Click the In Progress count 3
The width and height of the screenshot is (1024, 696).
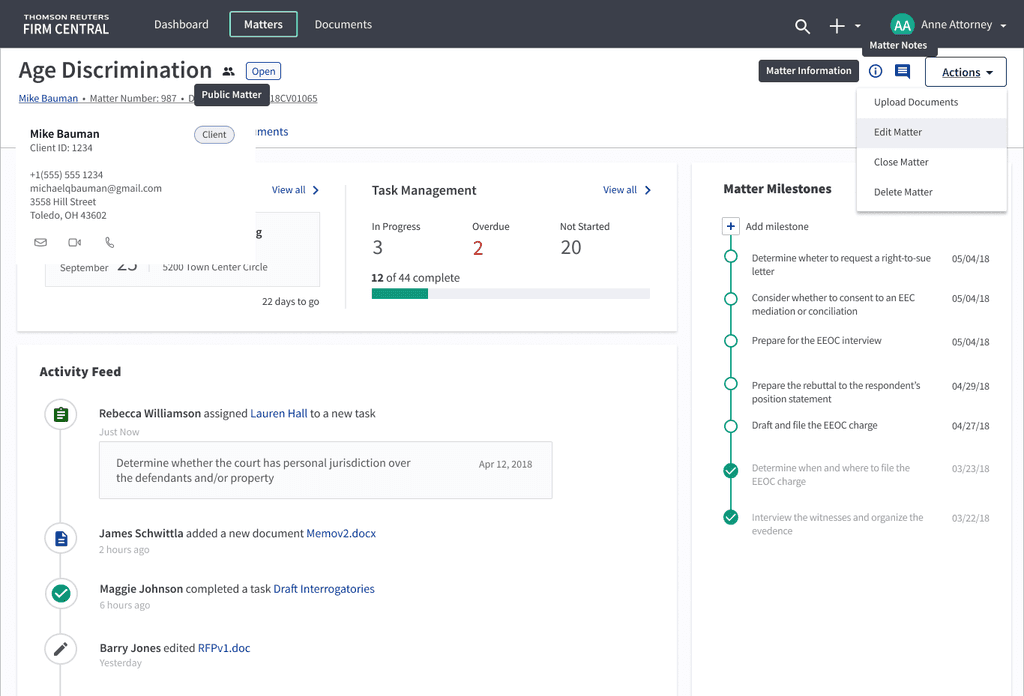click(x=377, y=247)
